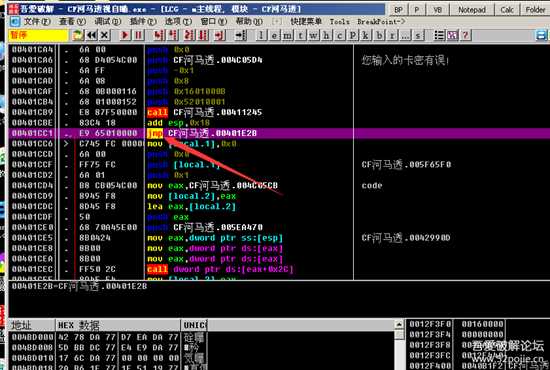Open the CPU 'c' window icon

(340, 35)
